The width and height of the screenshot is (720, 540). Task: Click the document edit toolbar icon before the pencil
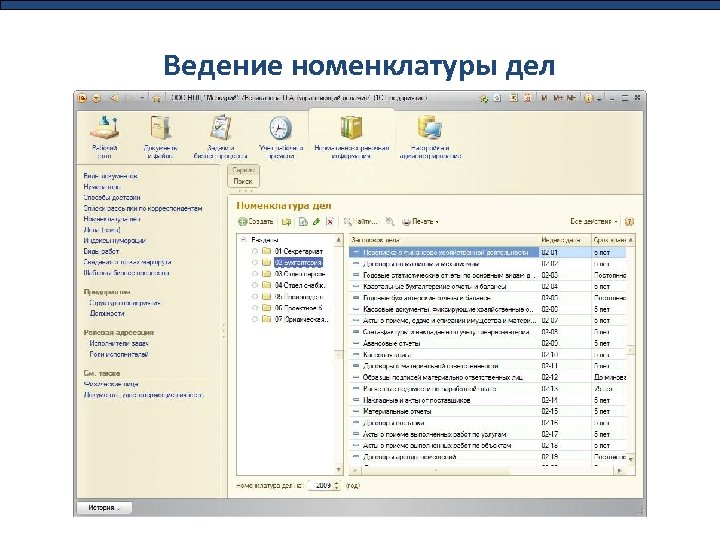(303, 222)
